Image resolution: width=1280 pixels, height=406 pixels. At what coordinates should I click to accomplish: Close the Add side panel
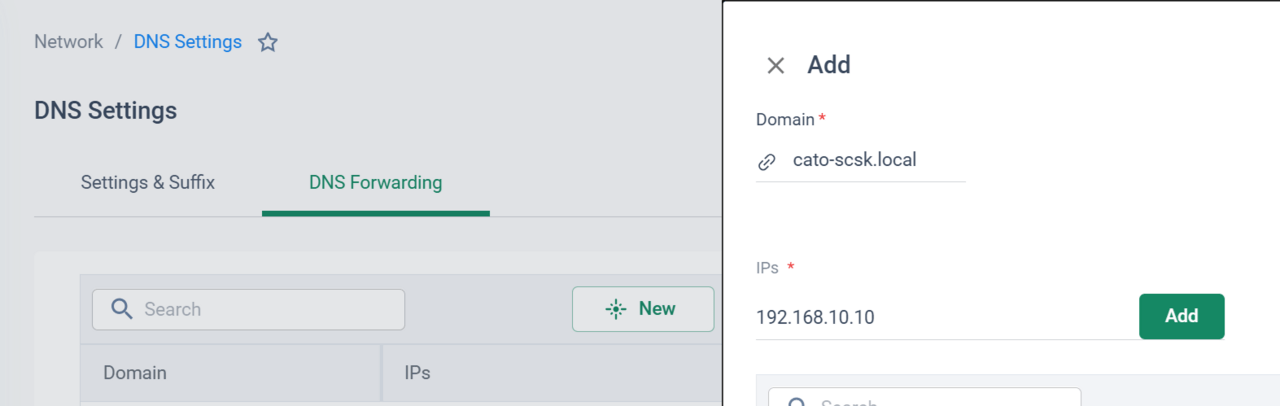775,66
